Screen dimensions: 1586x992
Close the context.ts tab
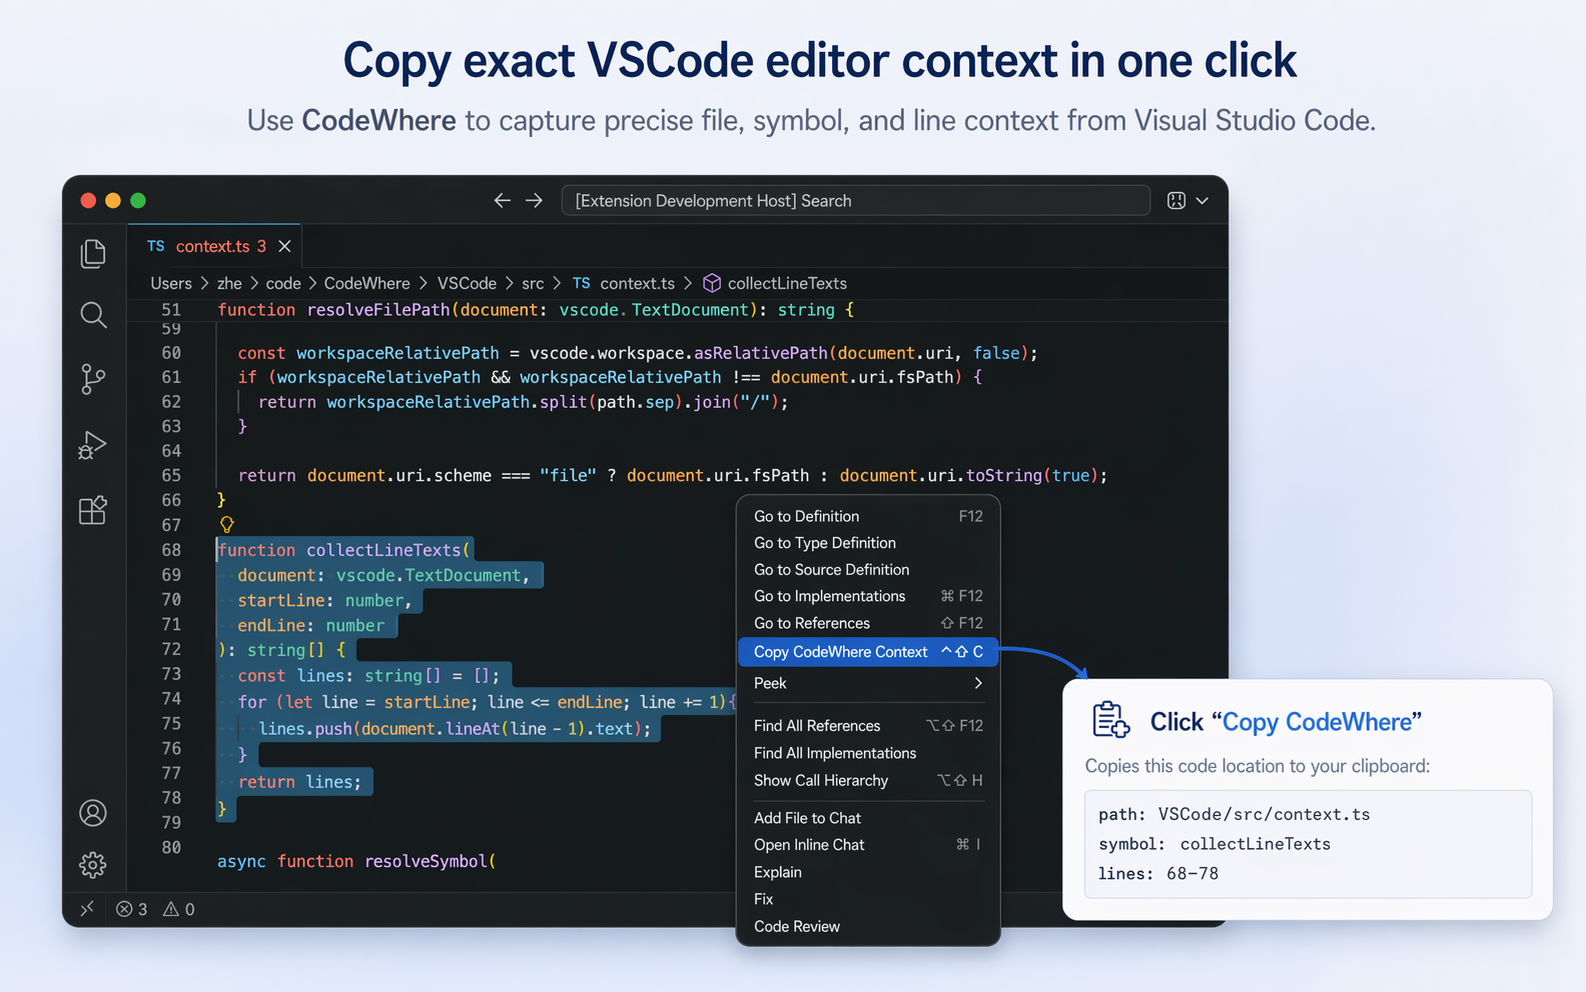(x=285, y=246)
